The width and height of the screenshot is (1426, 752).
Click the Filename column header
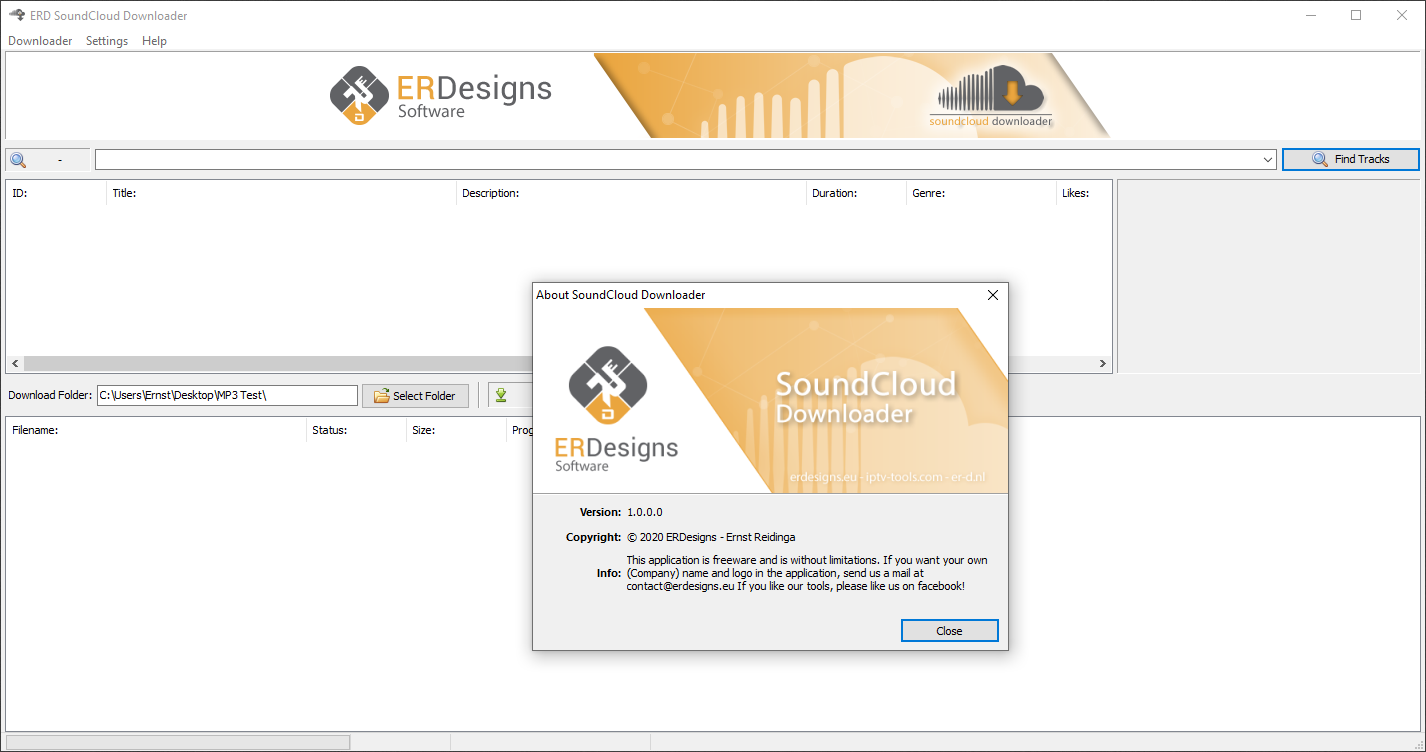pos(156,430)
